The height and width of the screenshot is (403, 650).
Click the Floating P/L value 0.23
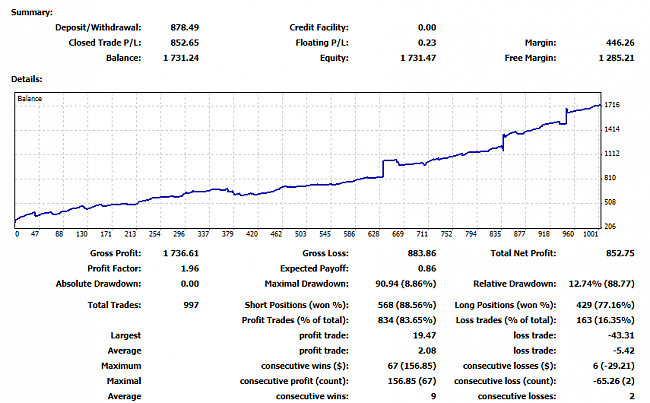(x=427, y=43)
